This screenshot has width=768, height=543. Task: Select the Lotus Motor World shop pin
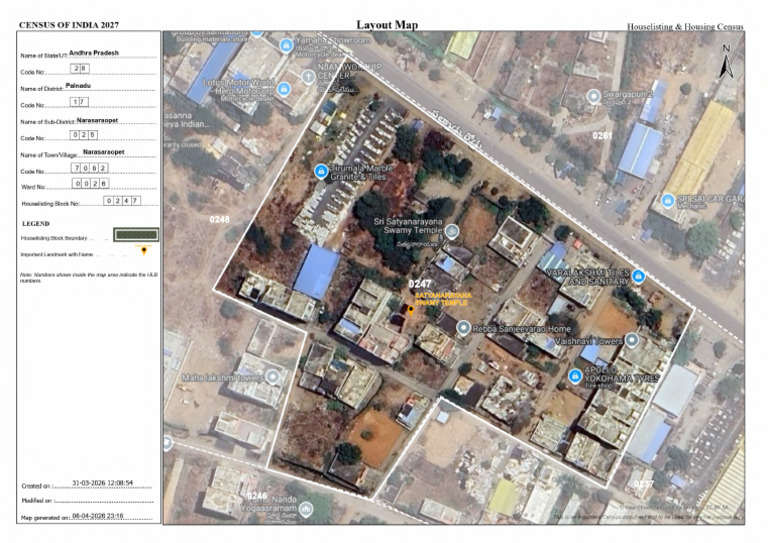click(x=284, y=89)
